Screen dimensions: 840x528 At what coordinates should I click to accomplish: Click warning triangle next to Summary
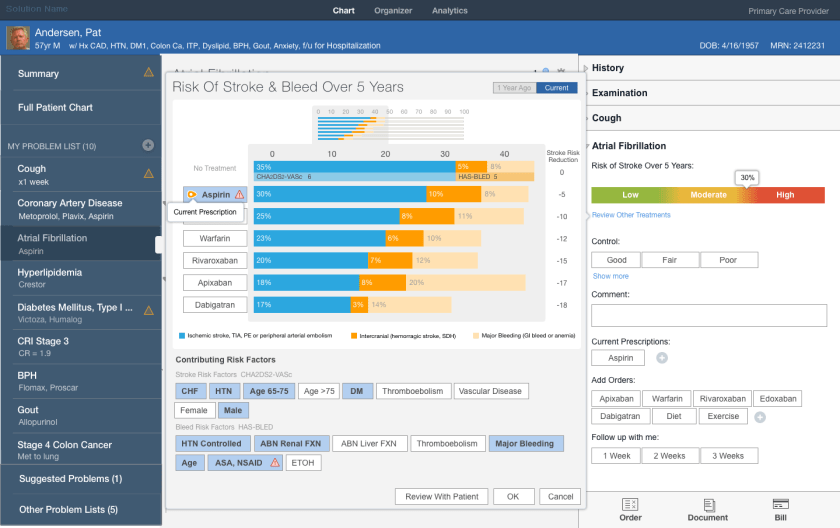[x=149, y=73]
